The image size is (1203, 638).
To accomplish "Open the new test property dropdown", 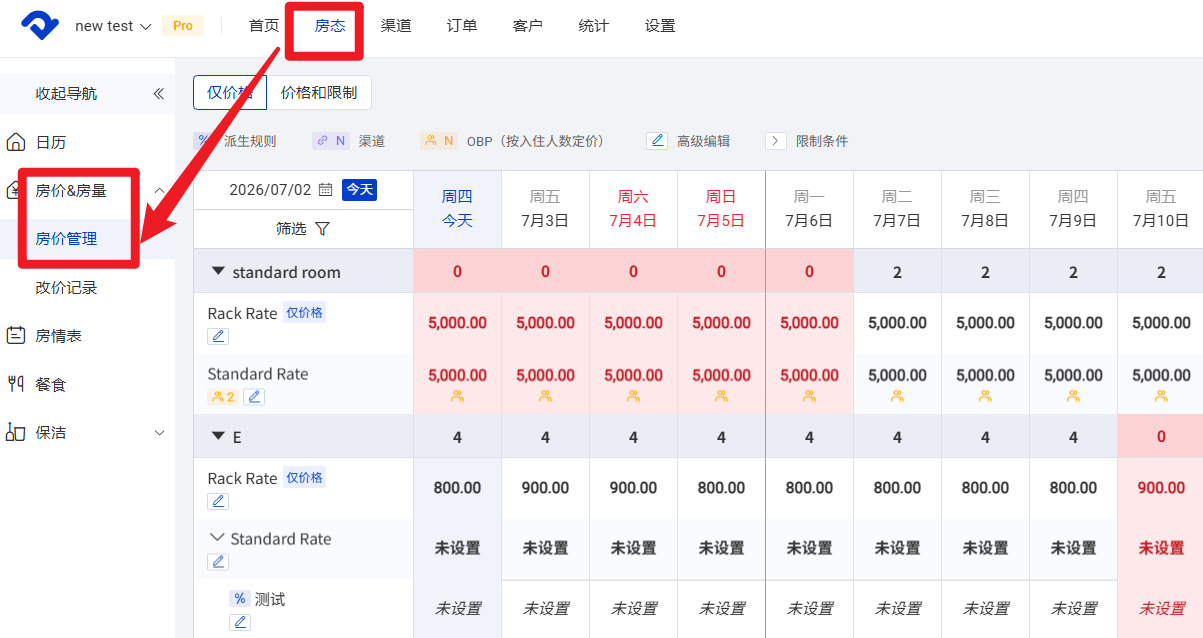I will click(x=113, y=26).
